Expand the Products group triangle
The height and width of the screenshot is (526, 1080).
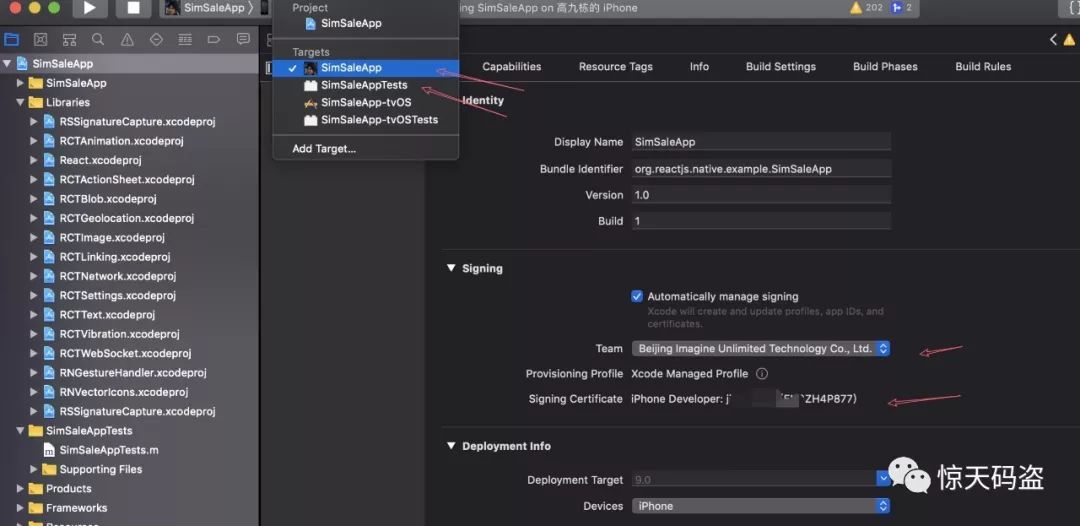pyautogui.click(x=20, y=488)
